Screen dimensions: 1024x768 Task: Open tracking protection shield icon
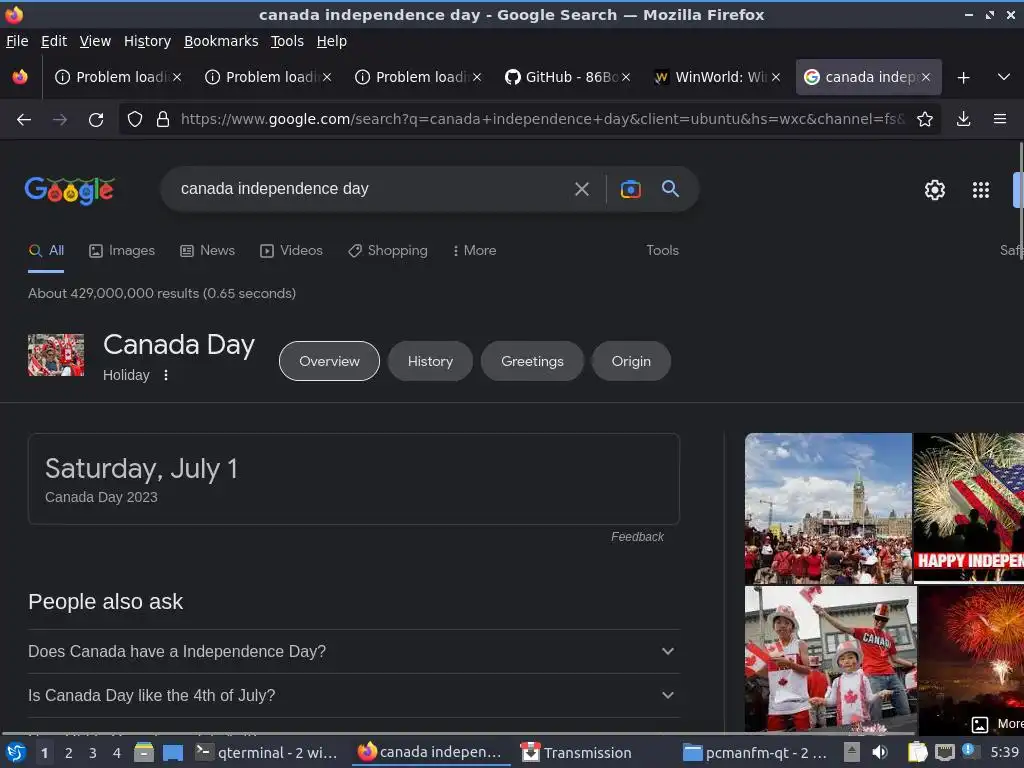click(135, 119)
